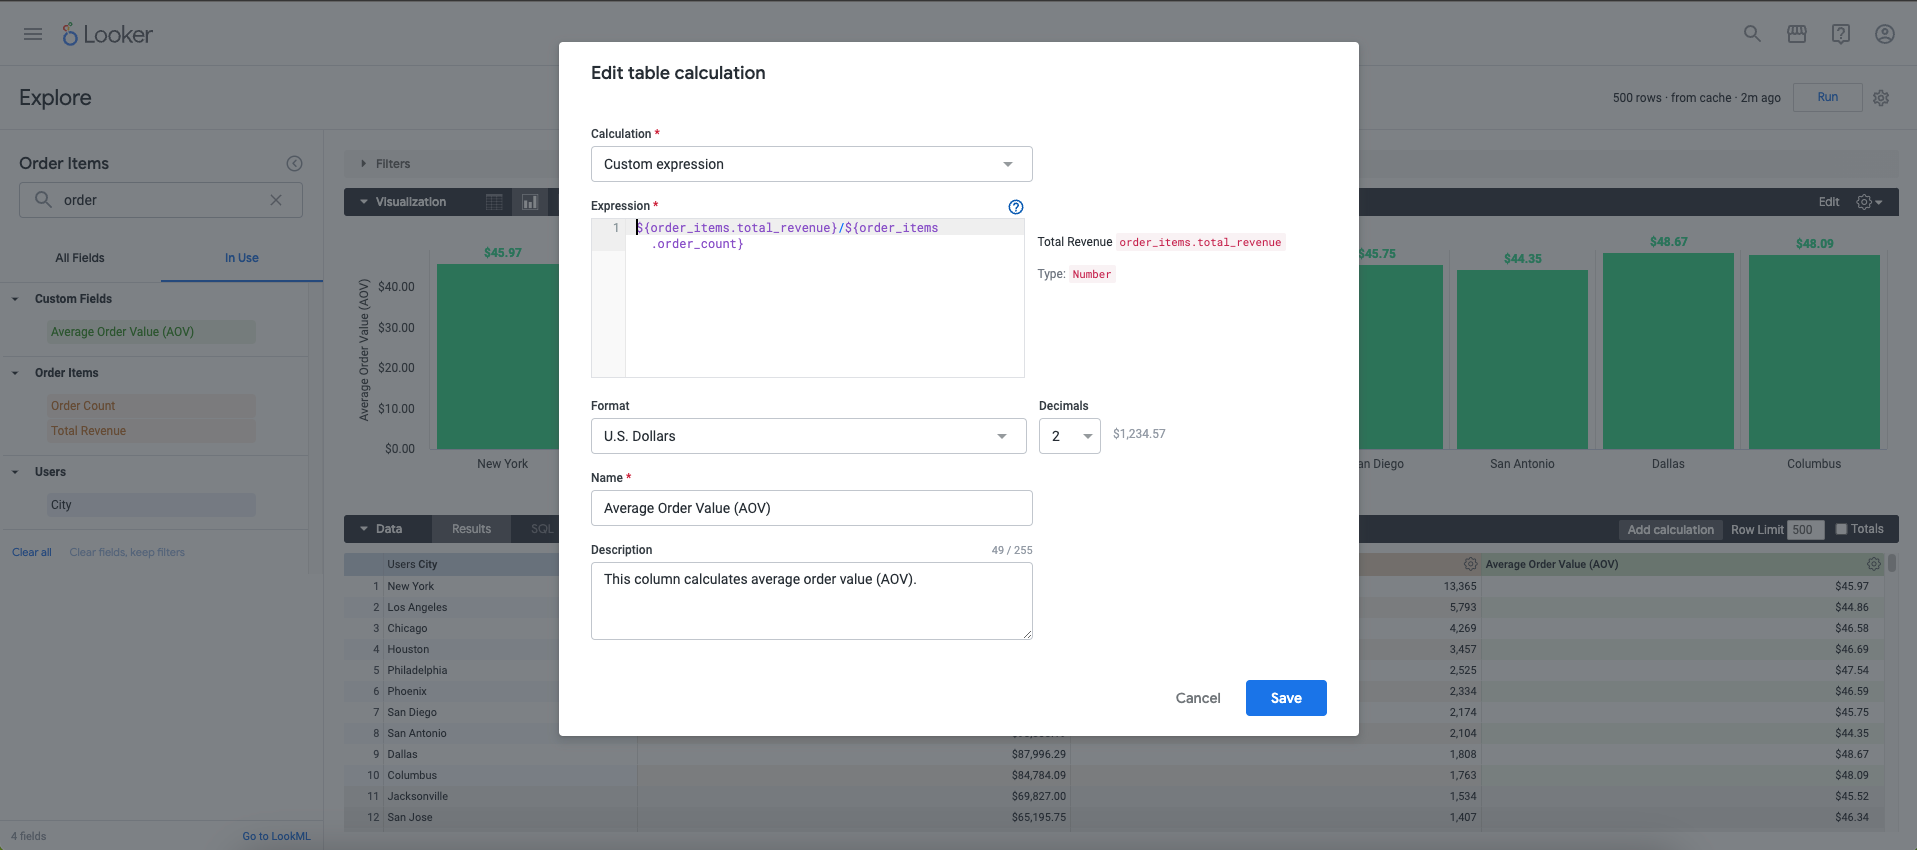The image size is (1917, 850).
Task: Select the Data tab
Action: (x=388, y=529)
